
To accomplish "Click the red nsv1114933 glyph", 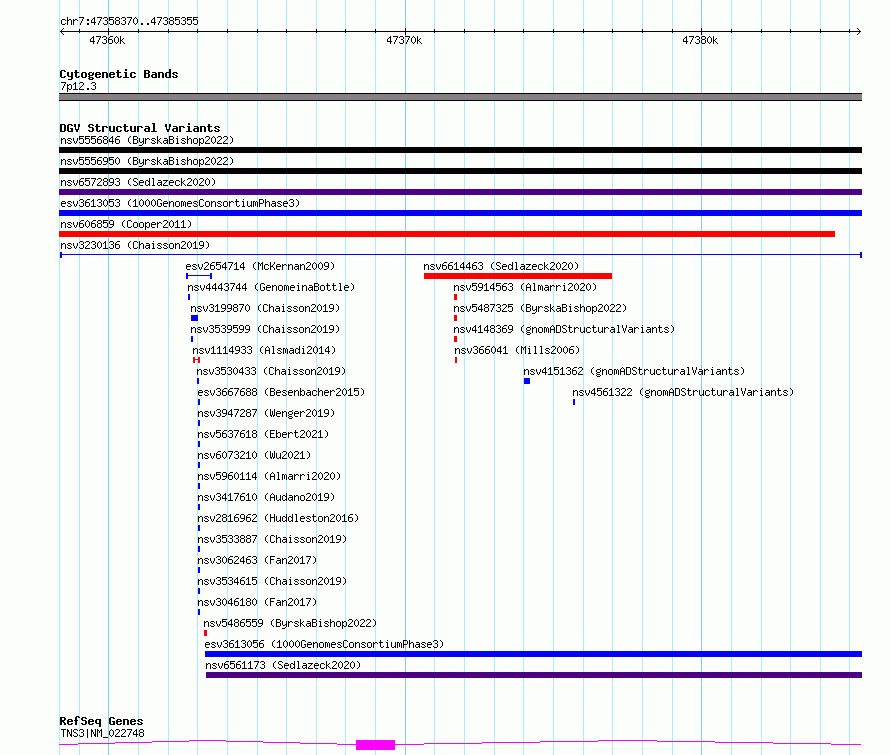I will 196,360.
